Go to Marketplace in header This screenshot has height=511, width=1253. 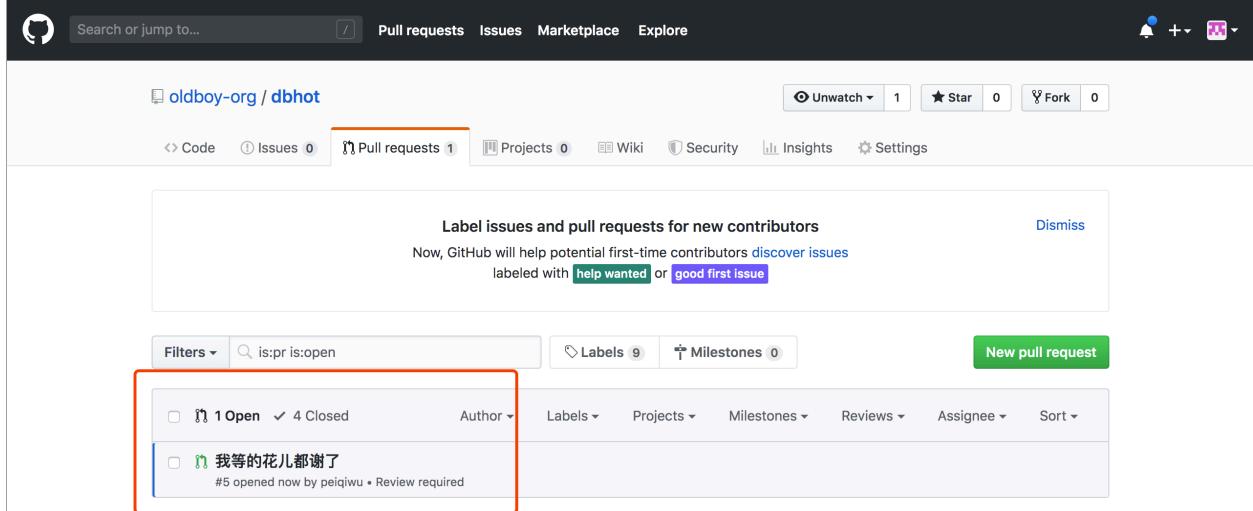(x=580, y=30)
